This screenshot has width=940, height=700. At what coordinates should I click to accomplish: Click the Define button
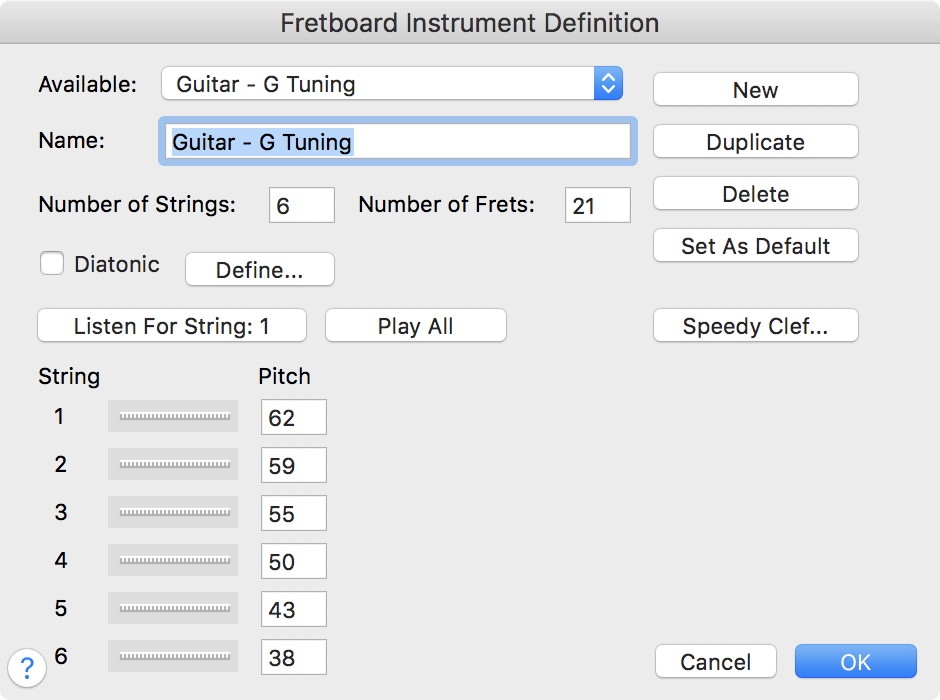click(x=260, y=270)
